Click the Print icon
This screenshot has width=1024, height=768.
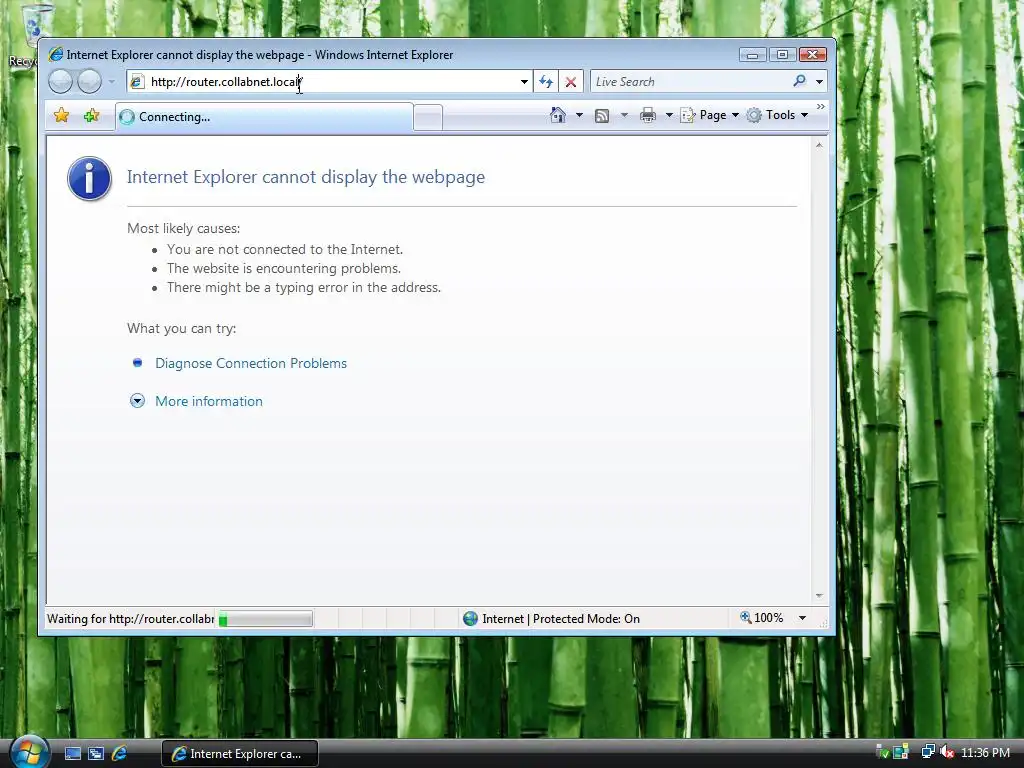(x=648, y=115)
